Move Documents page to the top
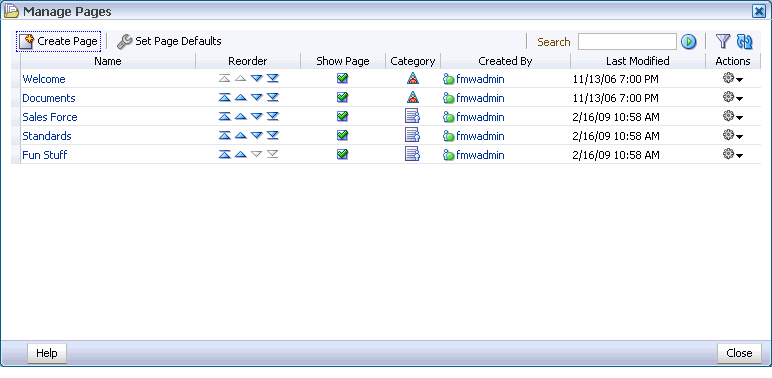 pos(225,97)
